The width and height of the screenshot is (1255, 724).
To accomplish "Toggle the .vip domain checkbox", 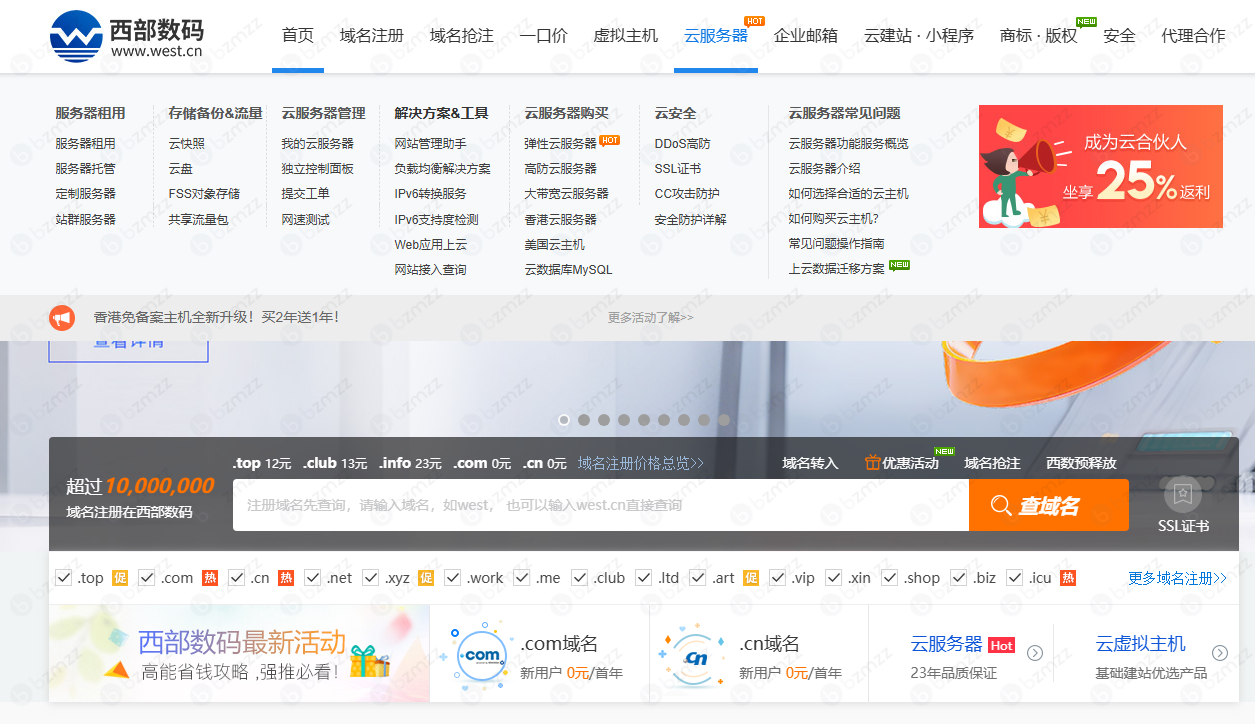I will click(777, 578).
